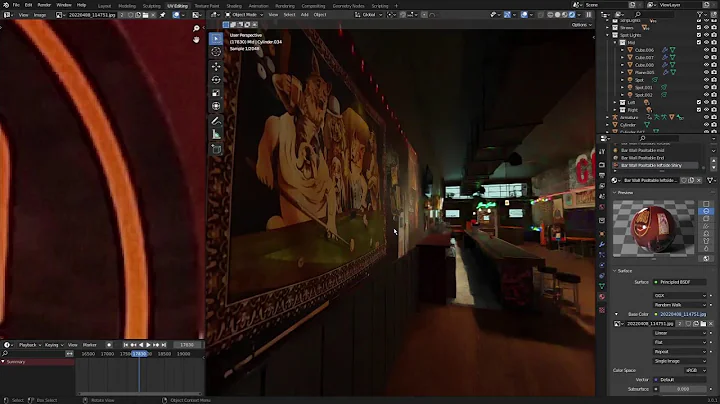This screenshot has width=720, height=404.
Task: Select the Move tool
Action: [x=216, y=67]
